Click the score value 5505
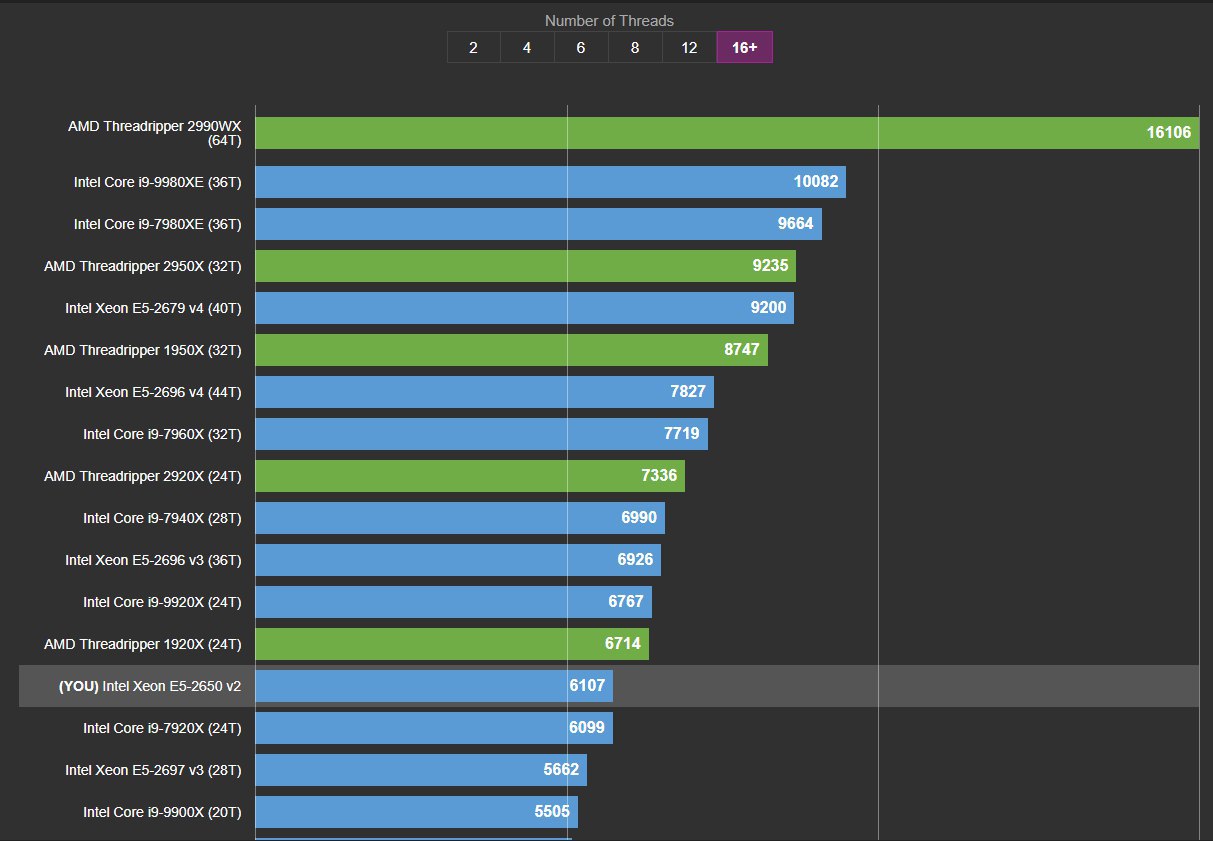This screenshot has height=841, width=1213. coord(552,812)
